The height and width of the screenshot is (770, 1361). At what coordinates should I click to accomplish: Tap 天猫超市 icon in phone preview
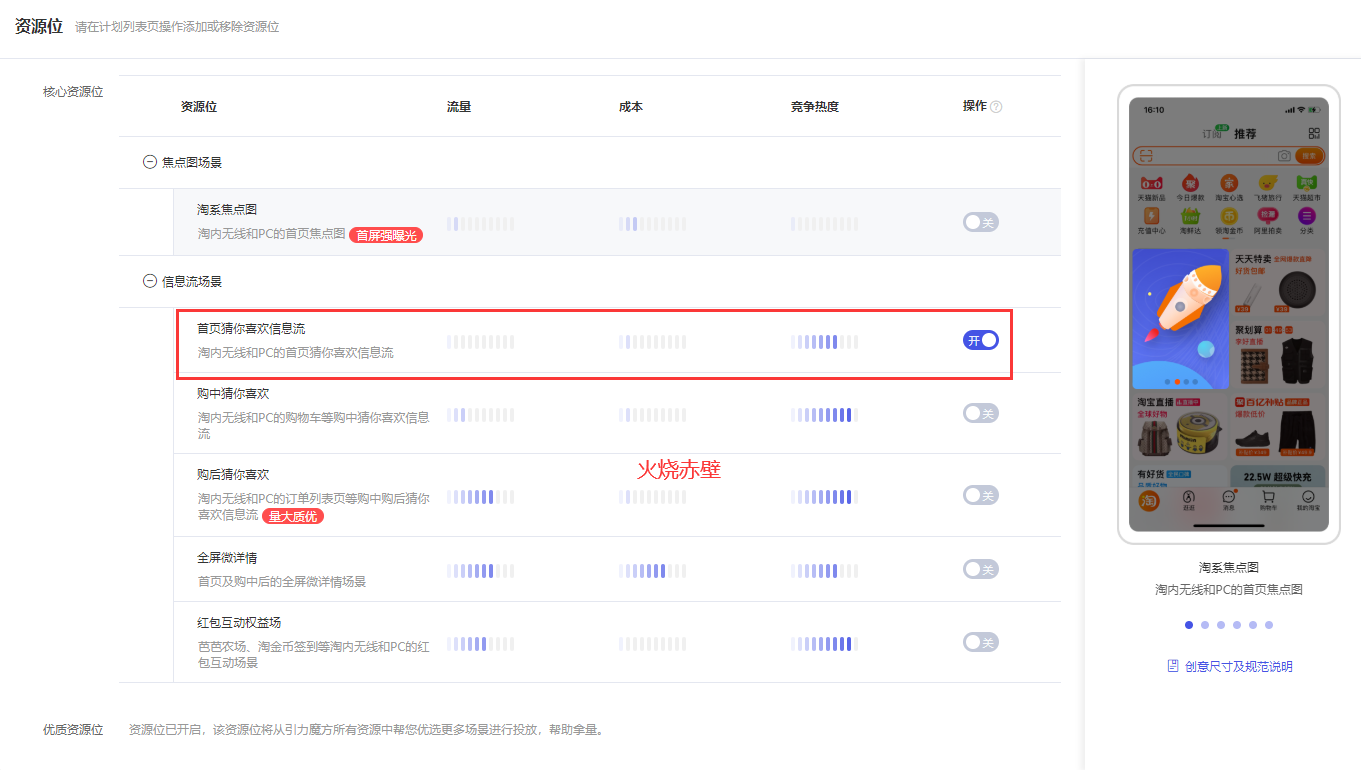1306,183
